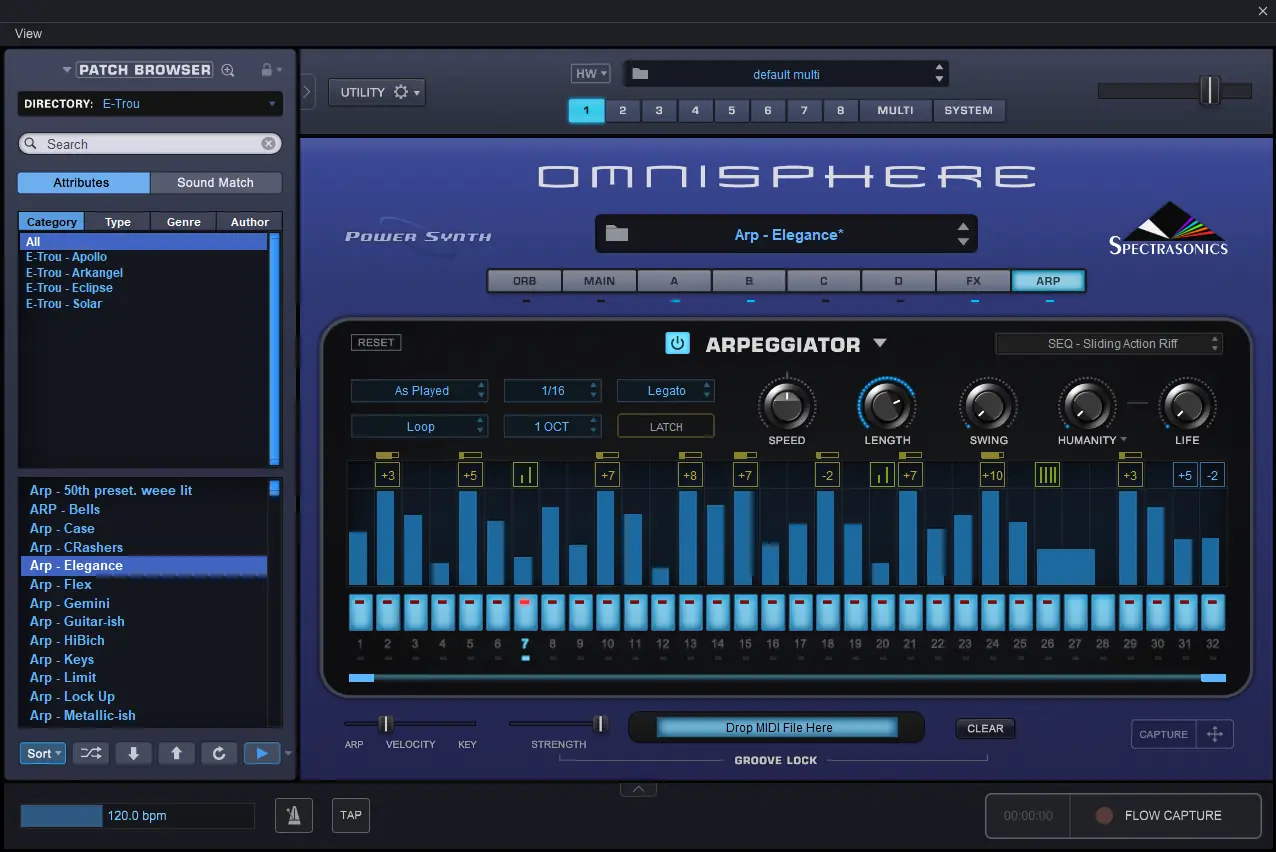
Task: Click the Utility gear icon
Action: point(401,92)
